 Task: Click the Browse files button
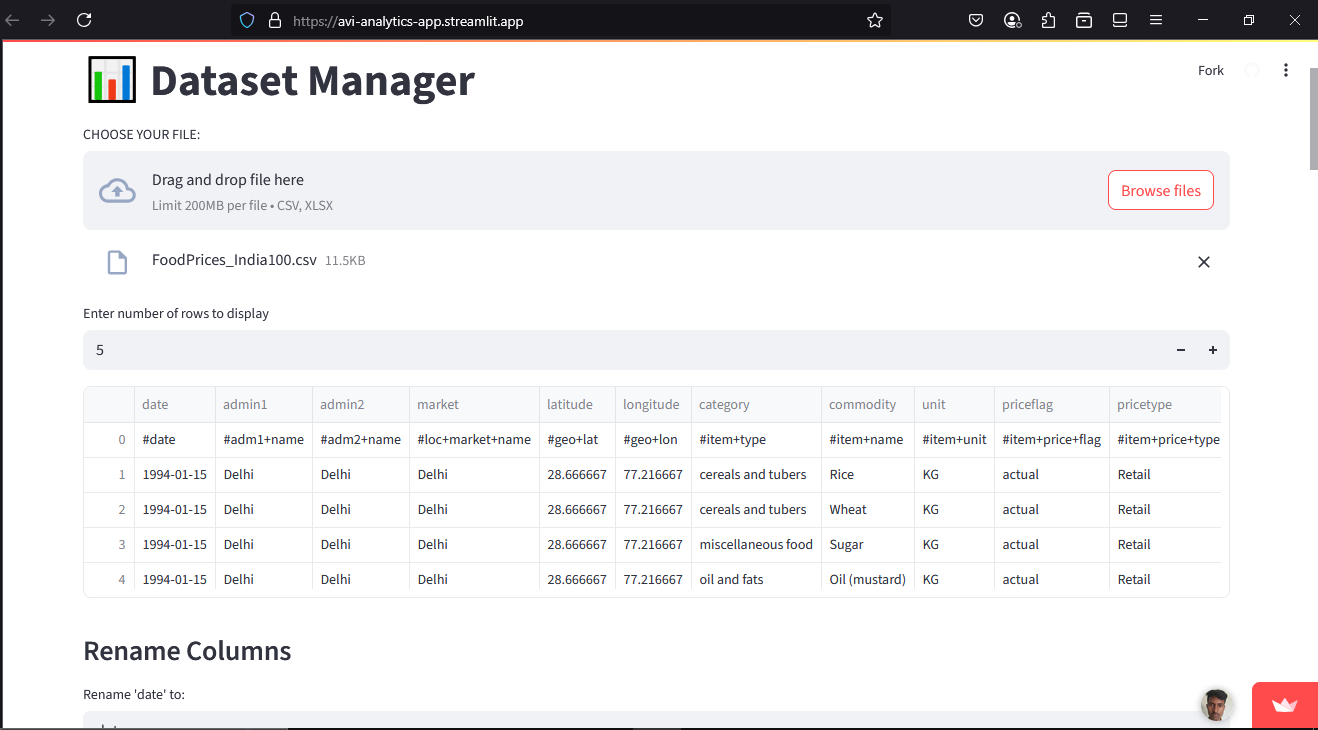(1161, 190)
